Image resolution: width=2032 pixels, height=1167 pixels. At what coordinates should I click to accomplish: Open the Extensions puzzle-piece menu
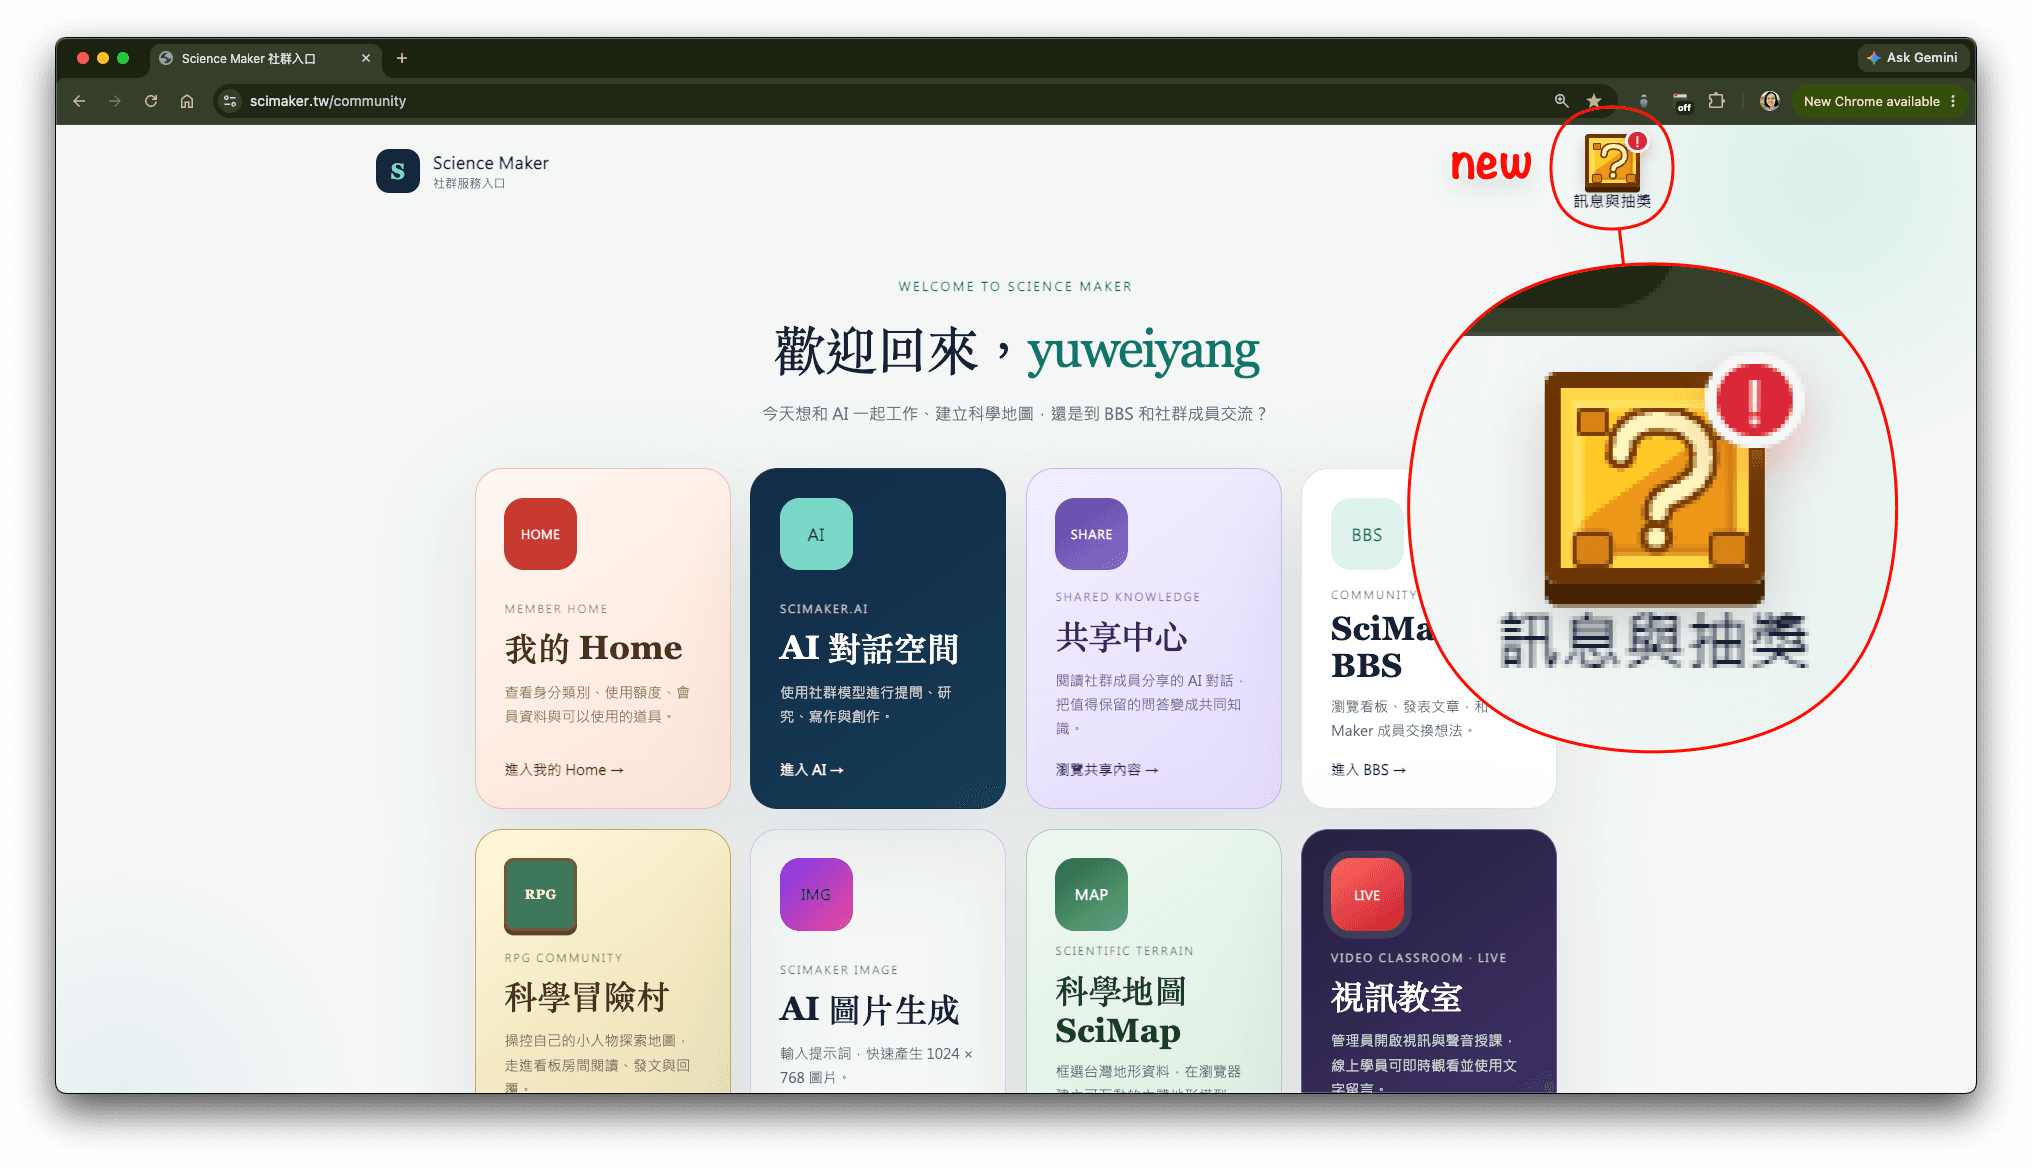click(1717, 101)
